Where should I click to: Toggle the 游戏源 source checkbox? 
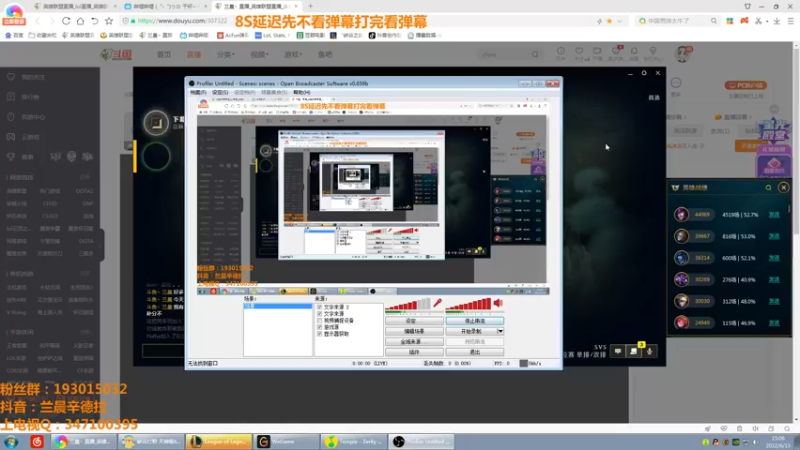click(319, 327)
